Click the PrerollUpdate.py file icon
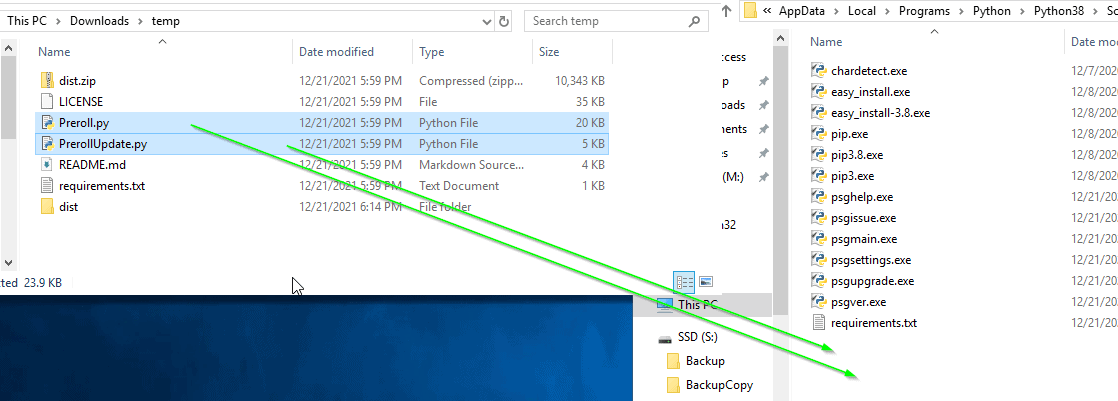The width and height of the screenshot is (1118, 401). (x=47, y=143)
